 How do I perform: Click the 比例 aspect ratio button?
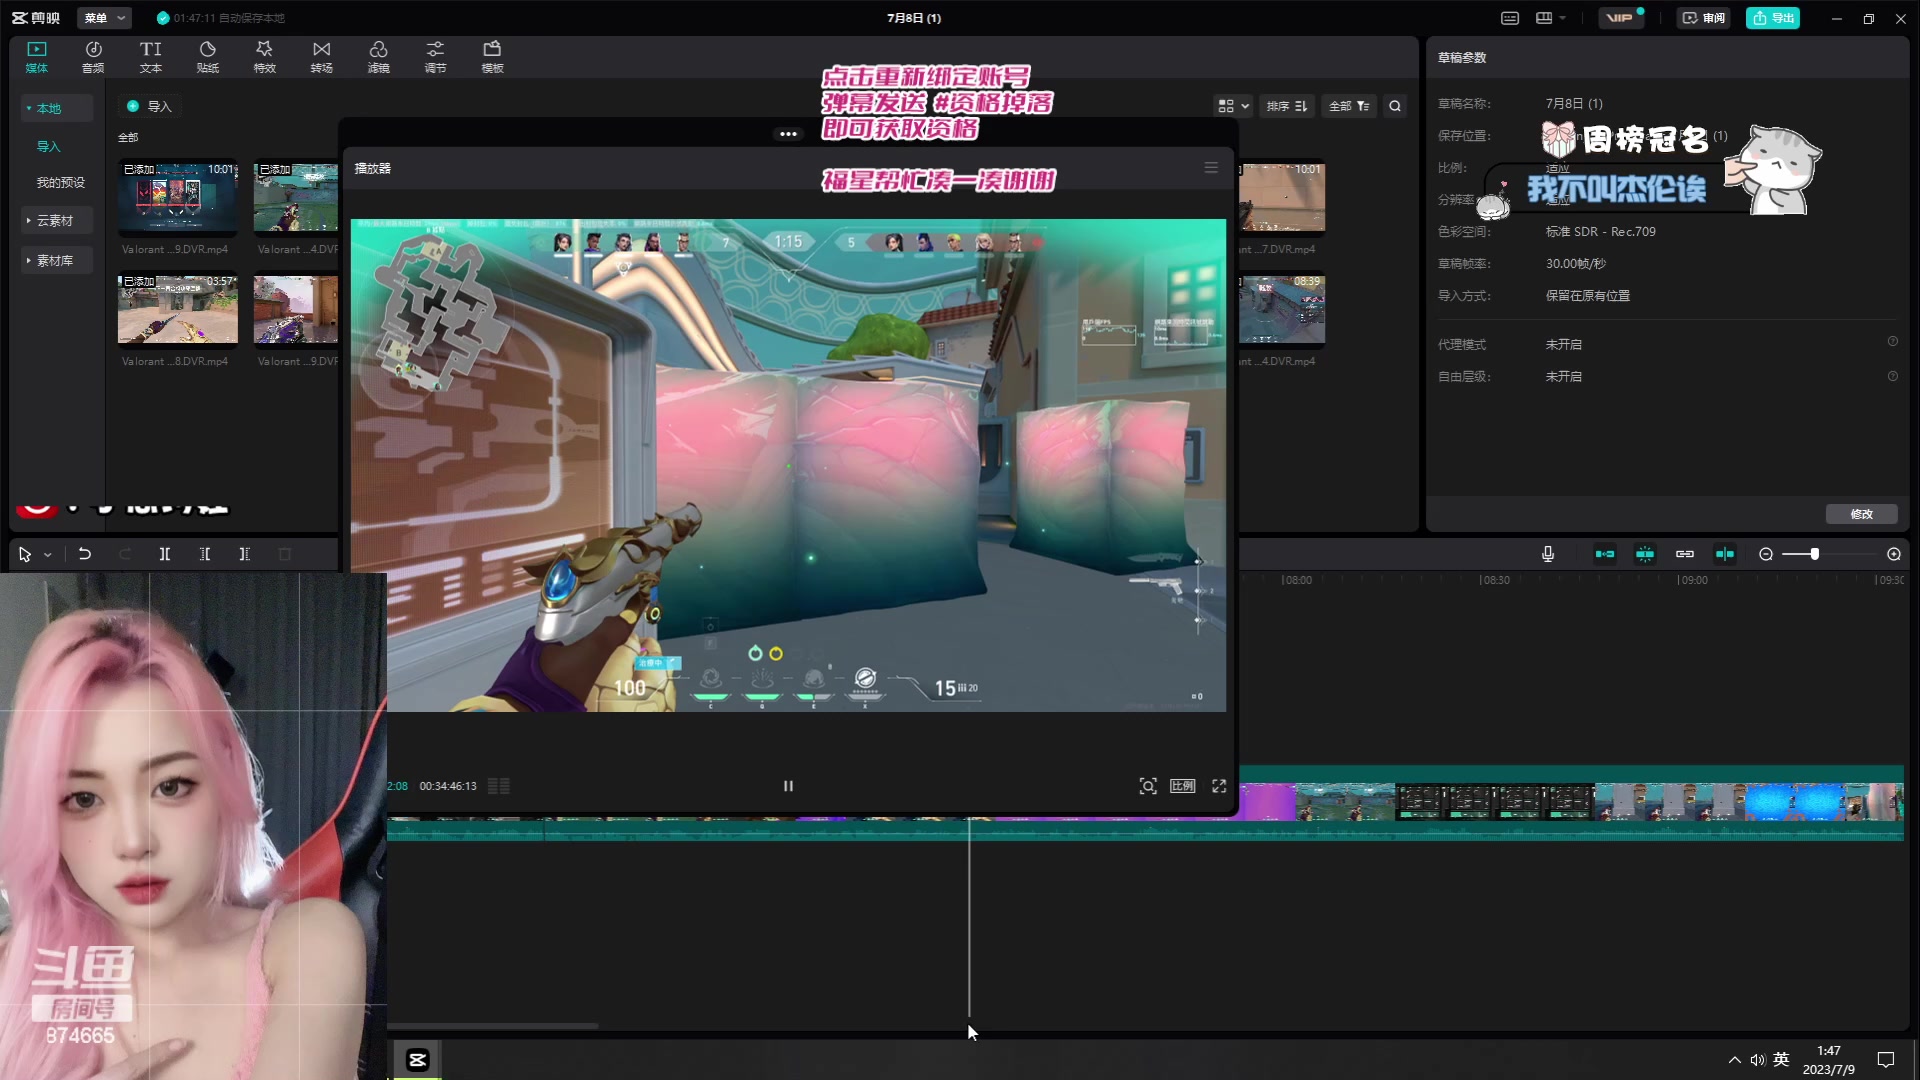coord(1183,786)
